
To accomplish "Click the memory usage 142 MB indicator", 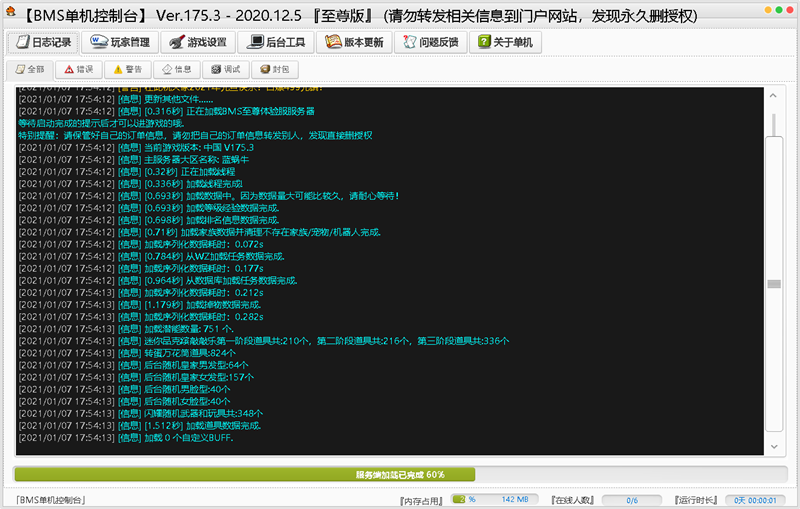I will point(495,500).
